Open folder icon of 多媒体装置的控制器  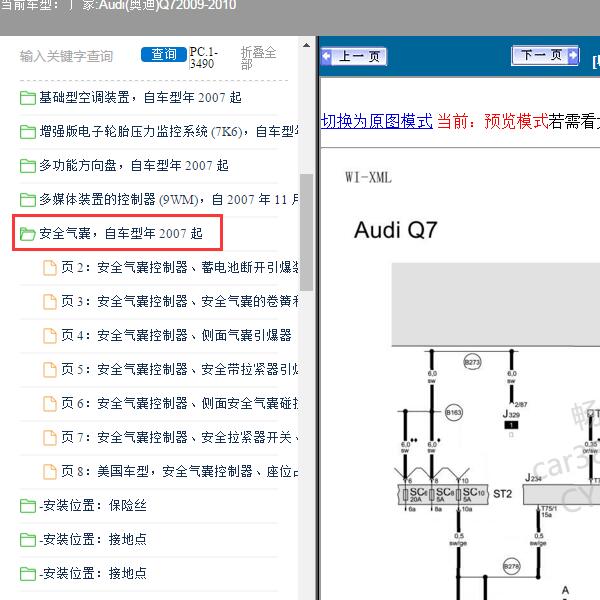click(x=28, y=199)
